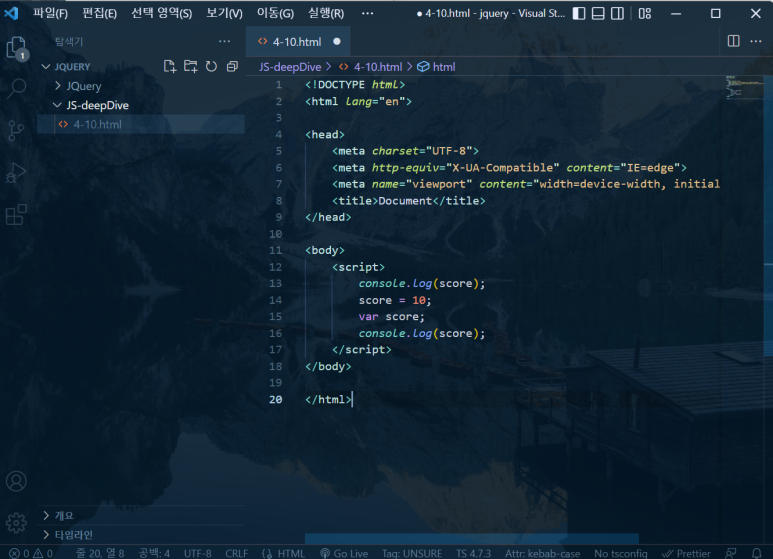This screenshot has width=773, height=559.
Task: Change indentation 공백: 4 setting
Action: coord(154,554)
